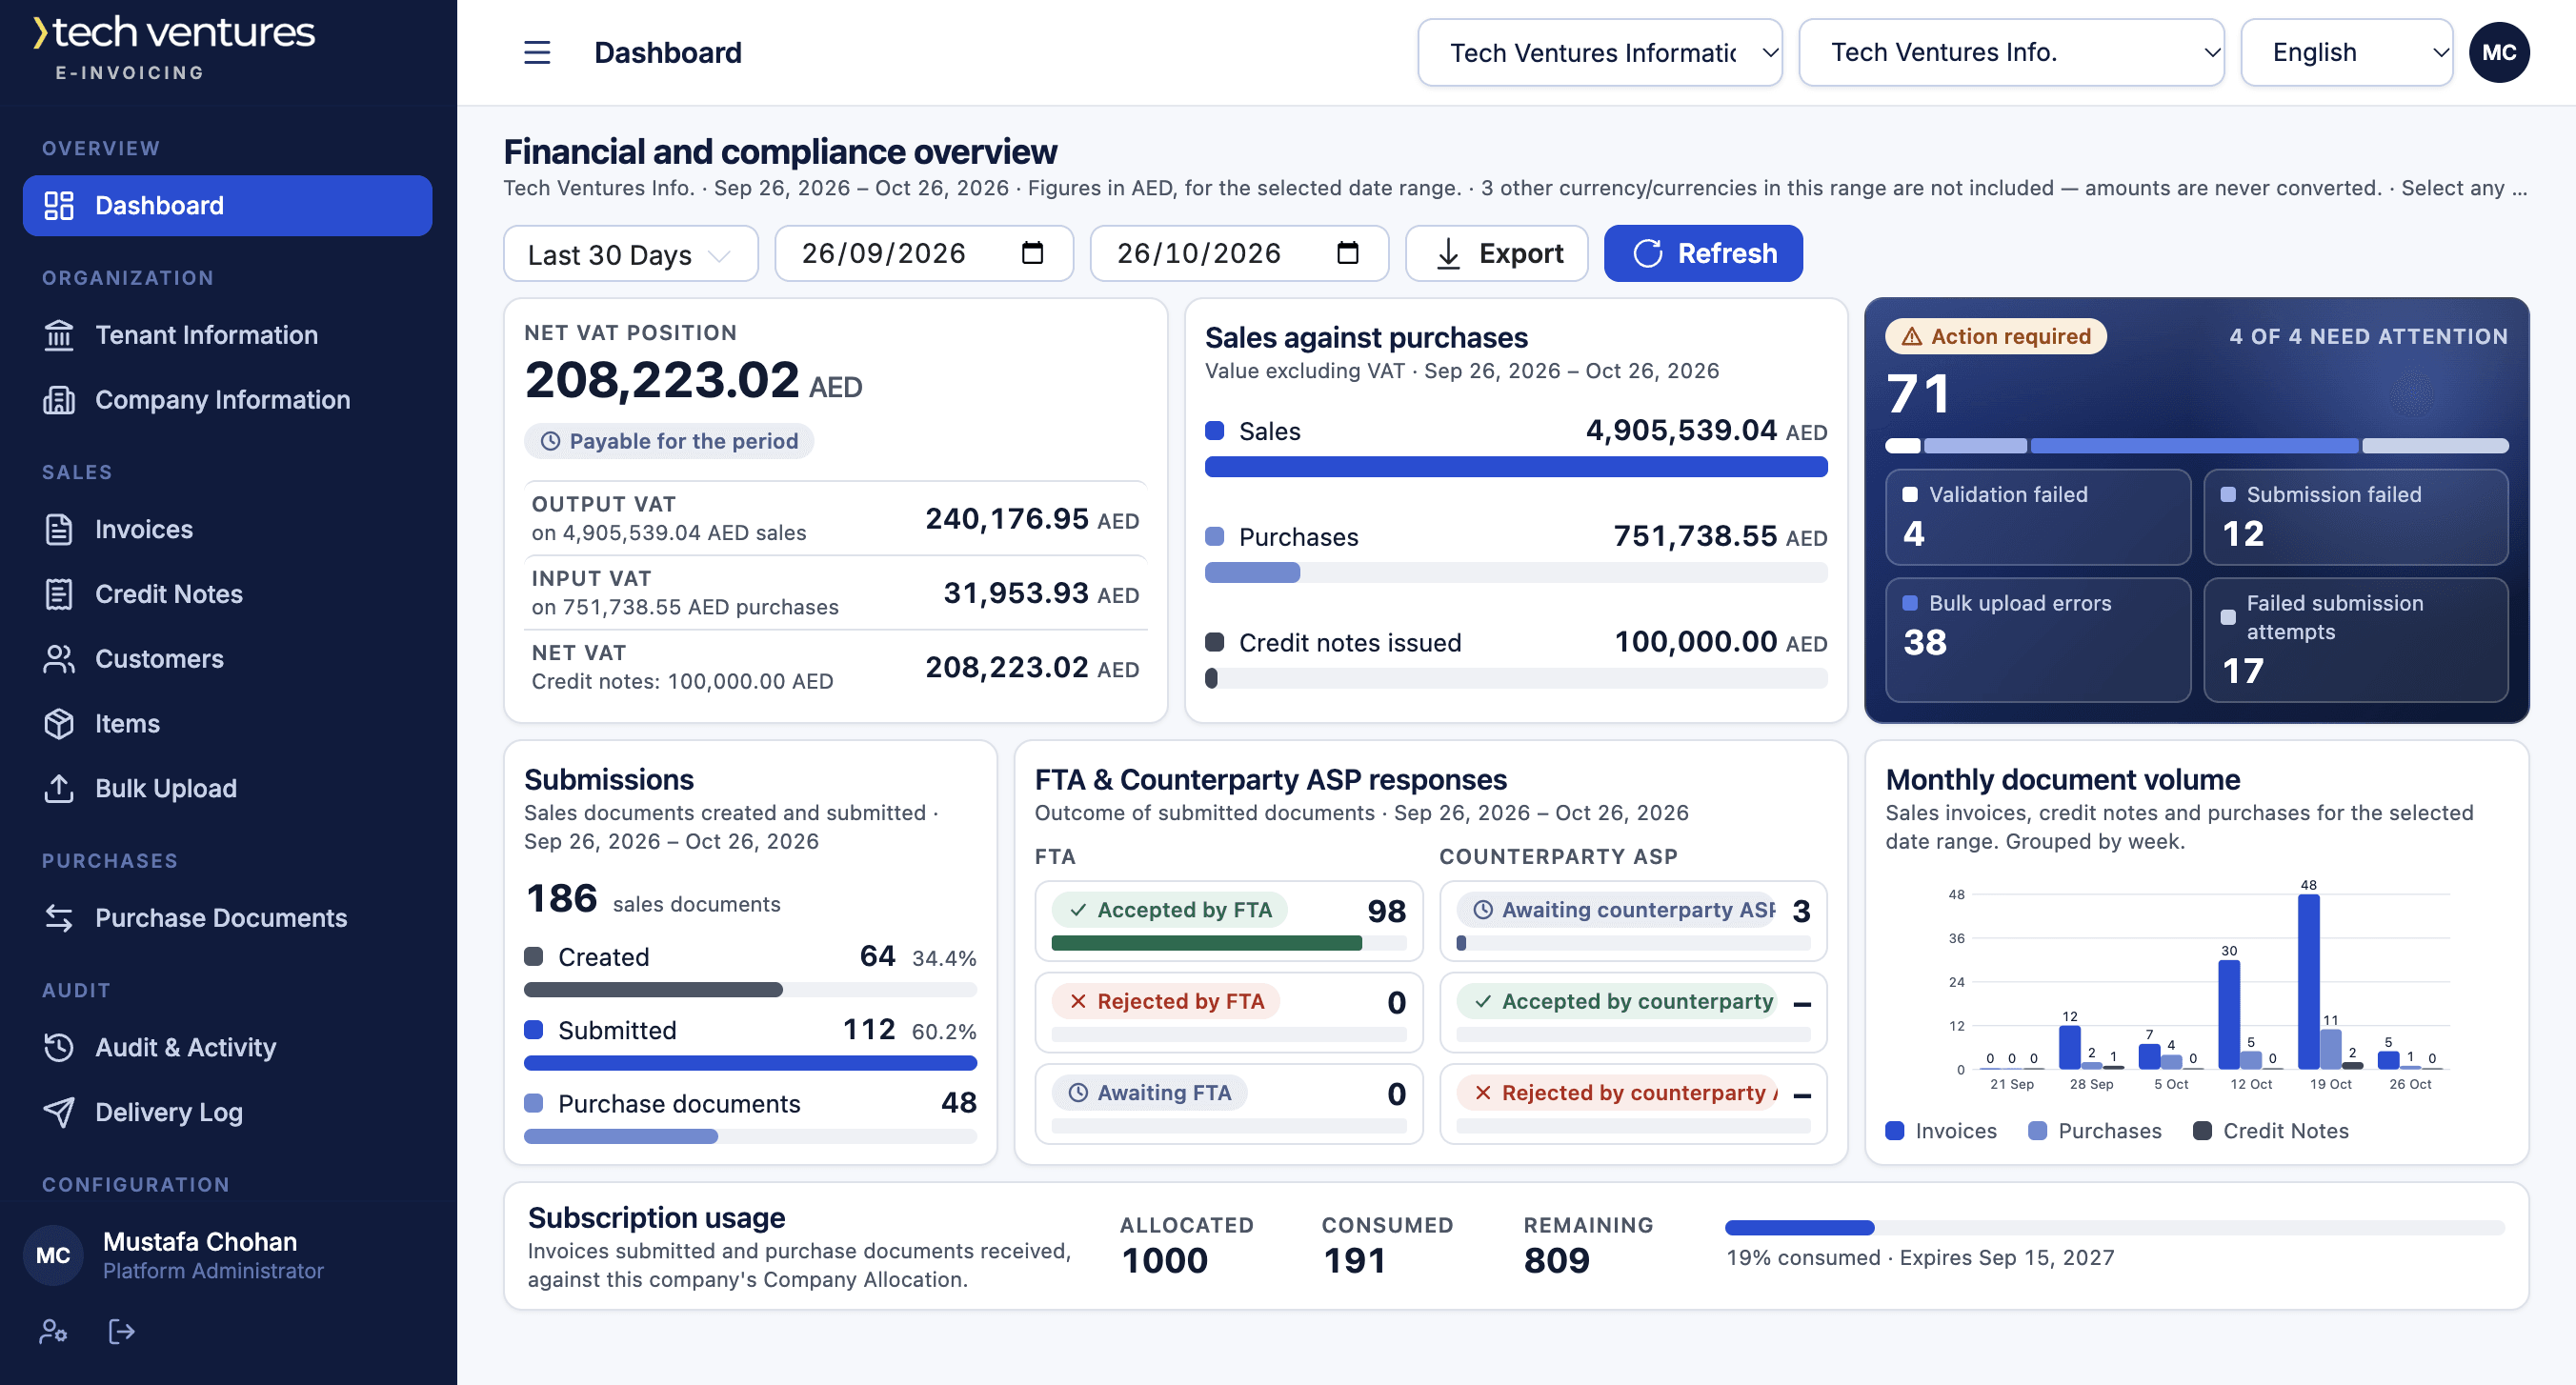Image resolution: width=2576 pixels, height=1385 pixels.
Task: Open Purchase Documents in sidebar
Action: pyautogui.click(x=227, y=918)
